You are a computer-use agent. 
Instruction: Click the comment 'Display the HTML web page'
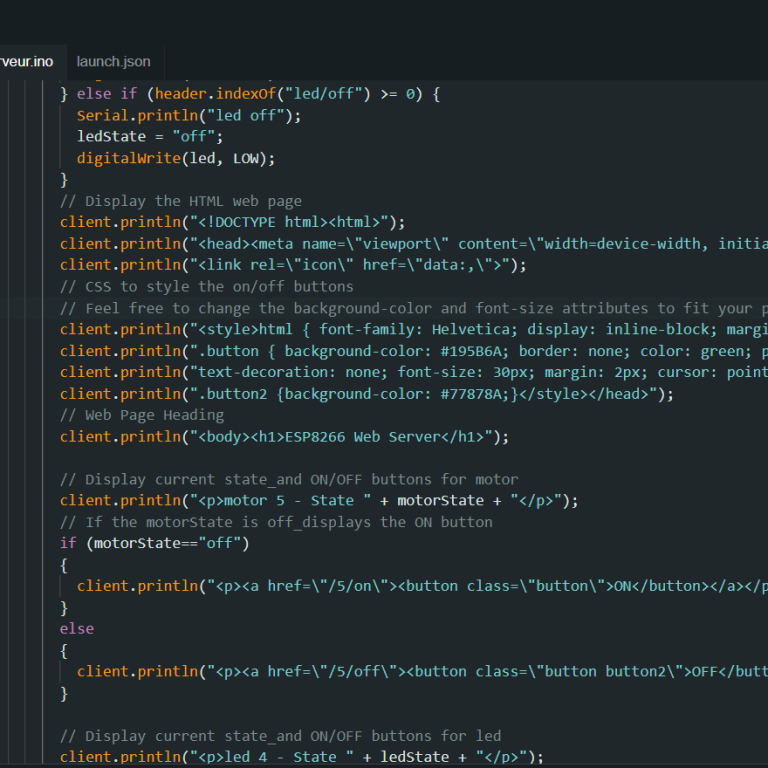tap(181, 201)
